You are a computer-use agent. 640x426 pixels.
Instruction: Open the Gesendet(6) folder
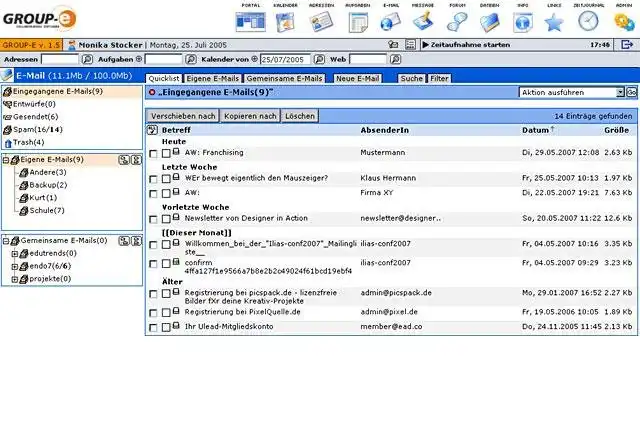(35, 117)
